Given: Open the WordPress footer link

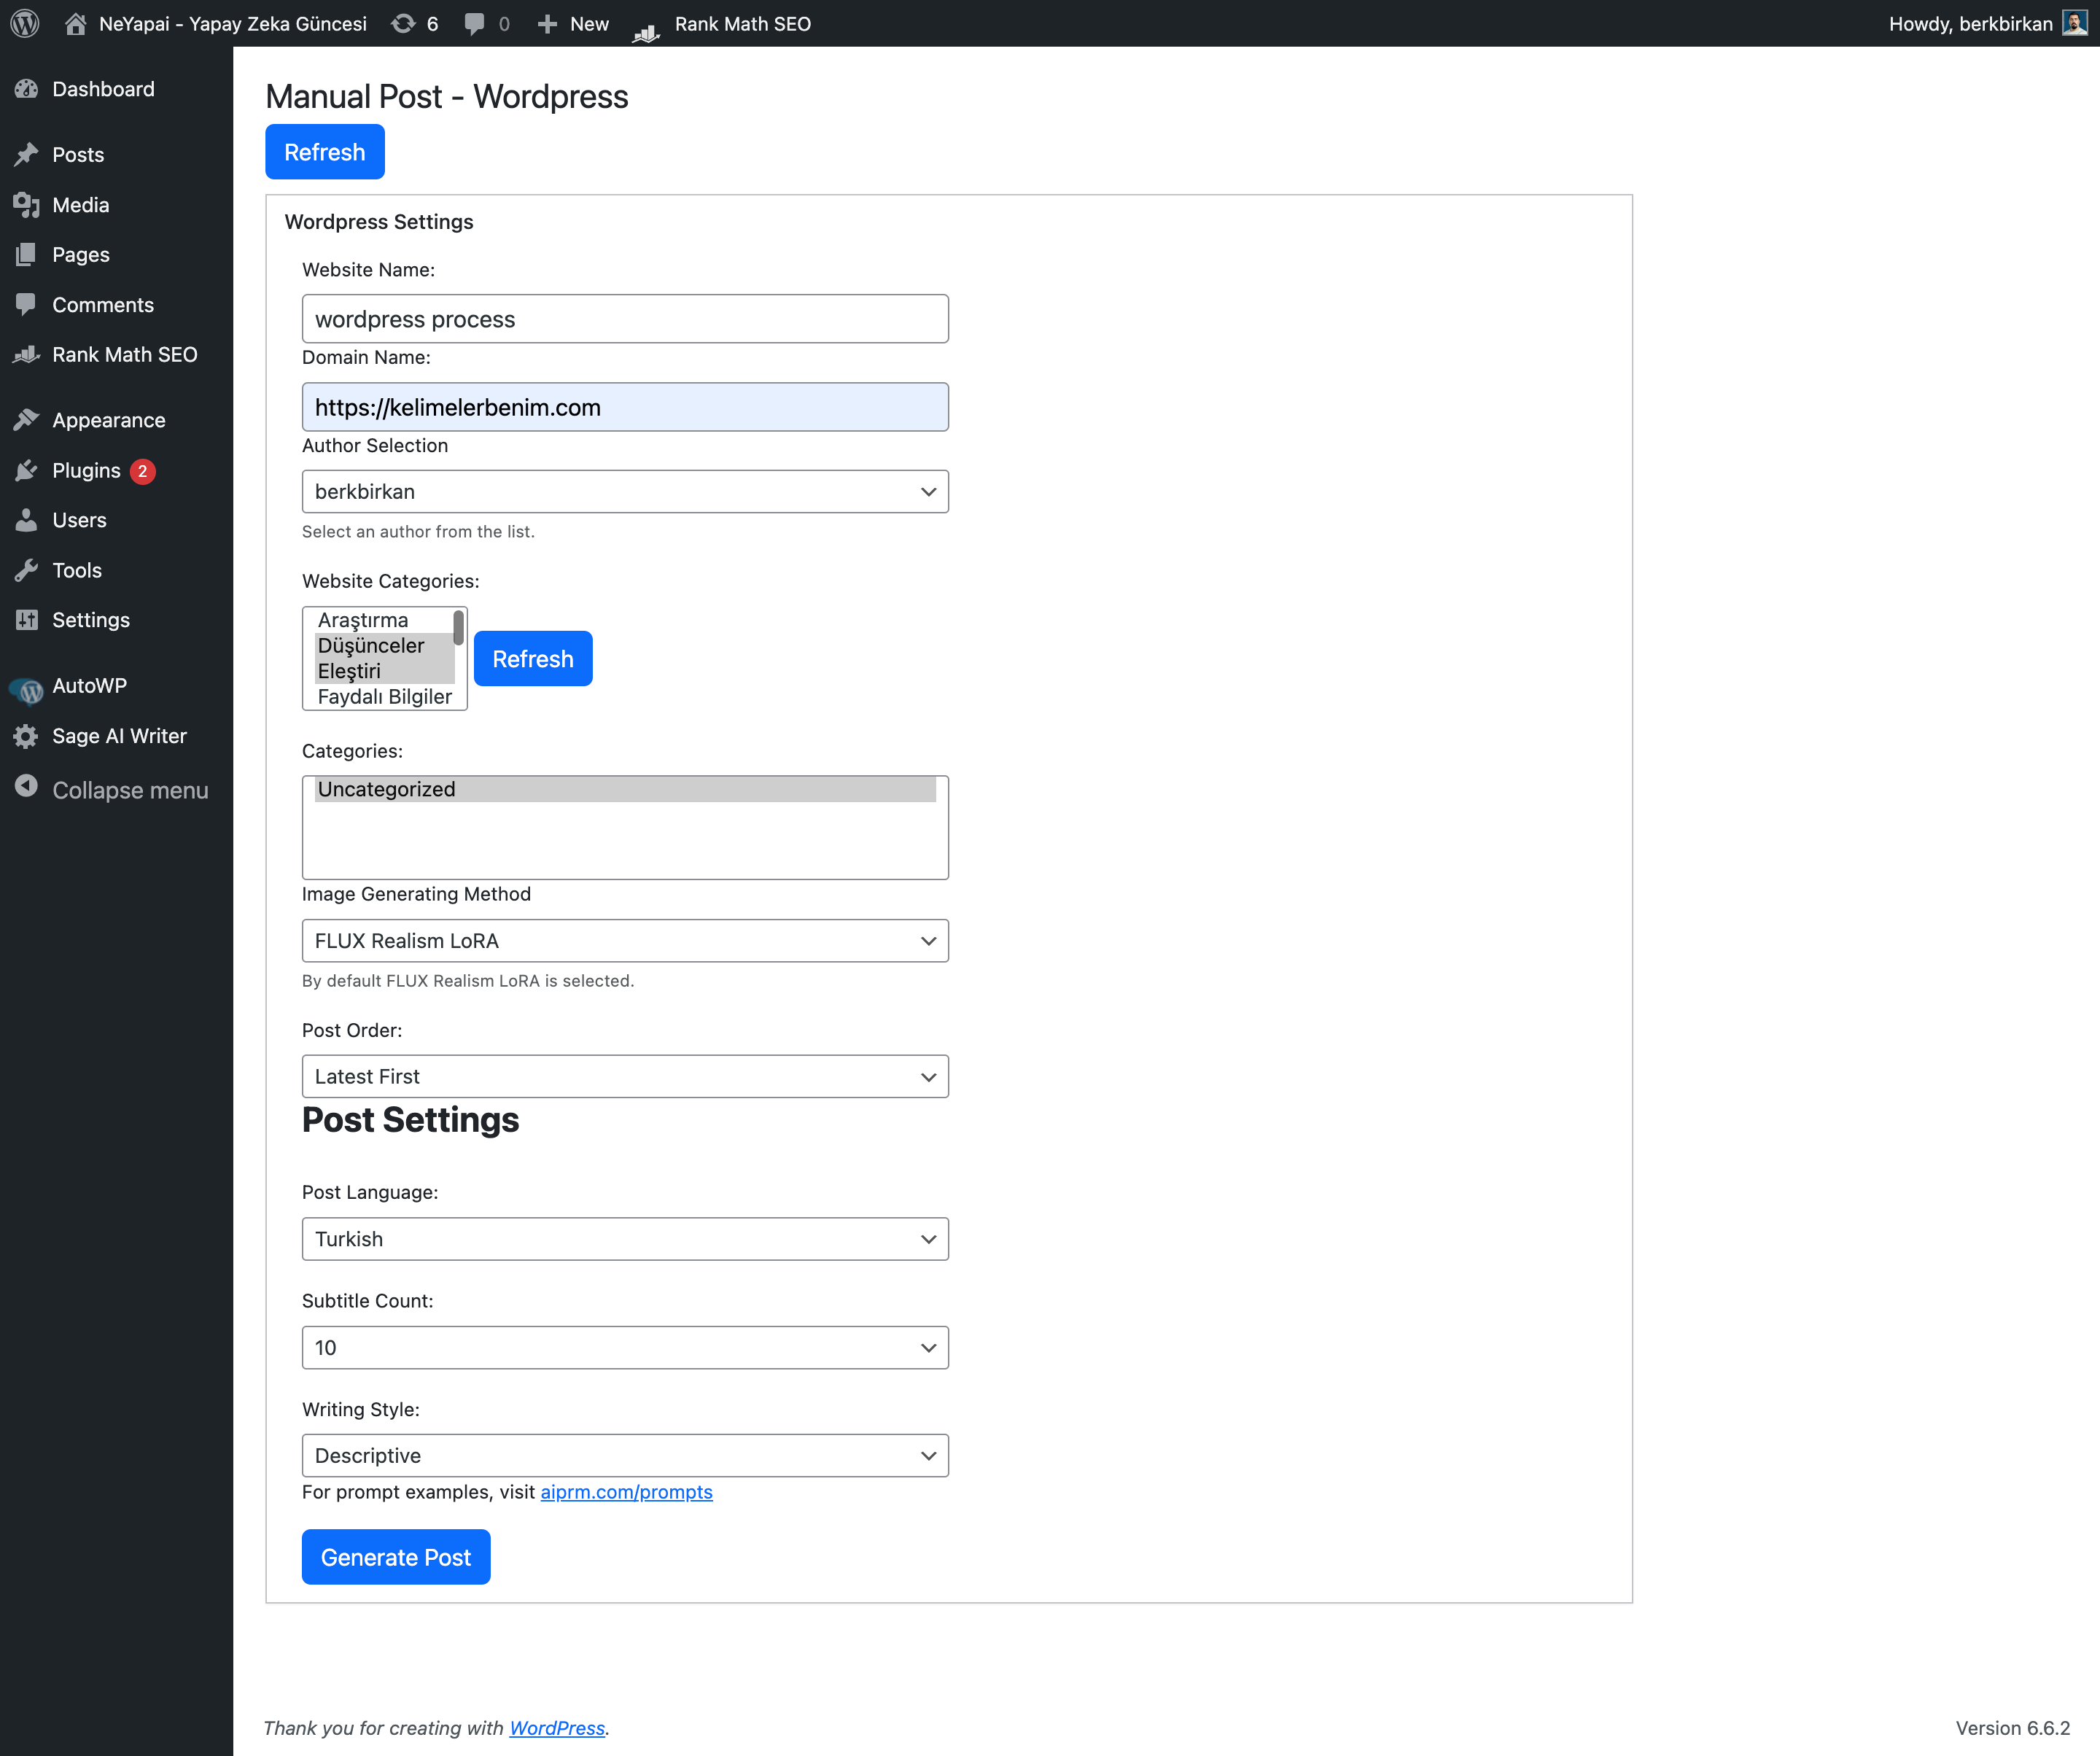Looking at the screenshot, I should coord(557,1728).
